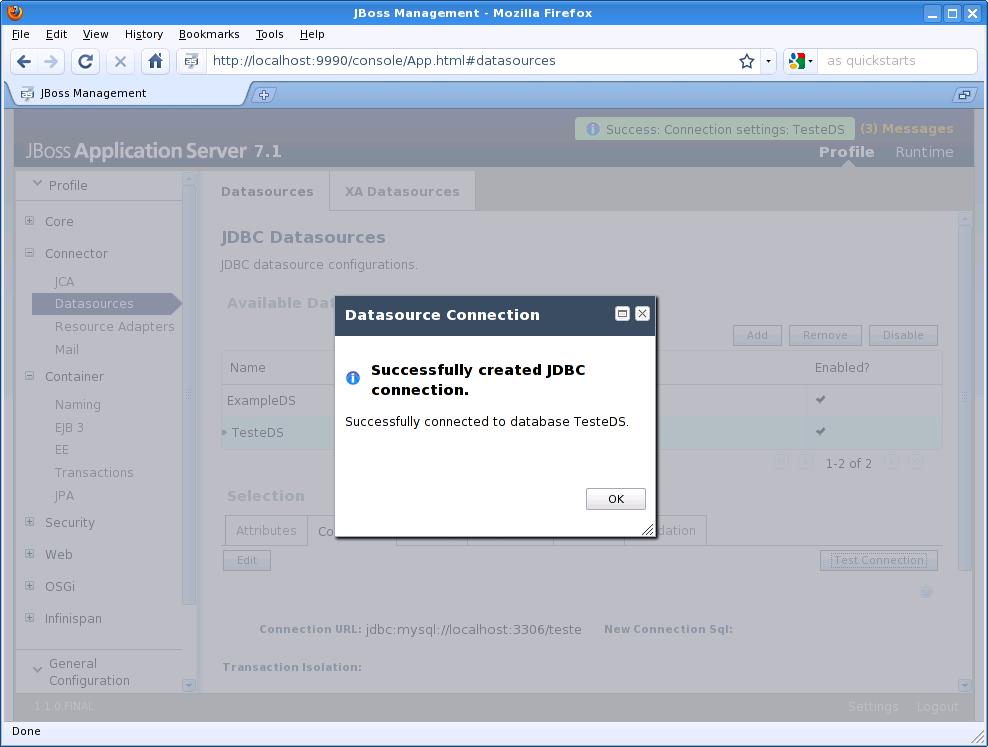This screenshot has width=988, height=747.
Task: Click the list all tabs icon
Action: (x=964, y=95)
